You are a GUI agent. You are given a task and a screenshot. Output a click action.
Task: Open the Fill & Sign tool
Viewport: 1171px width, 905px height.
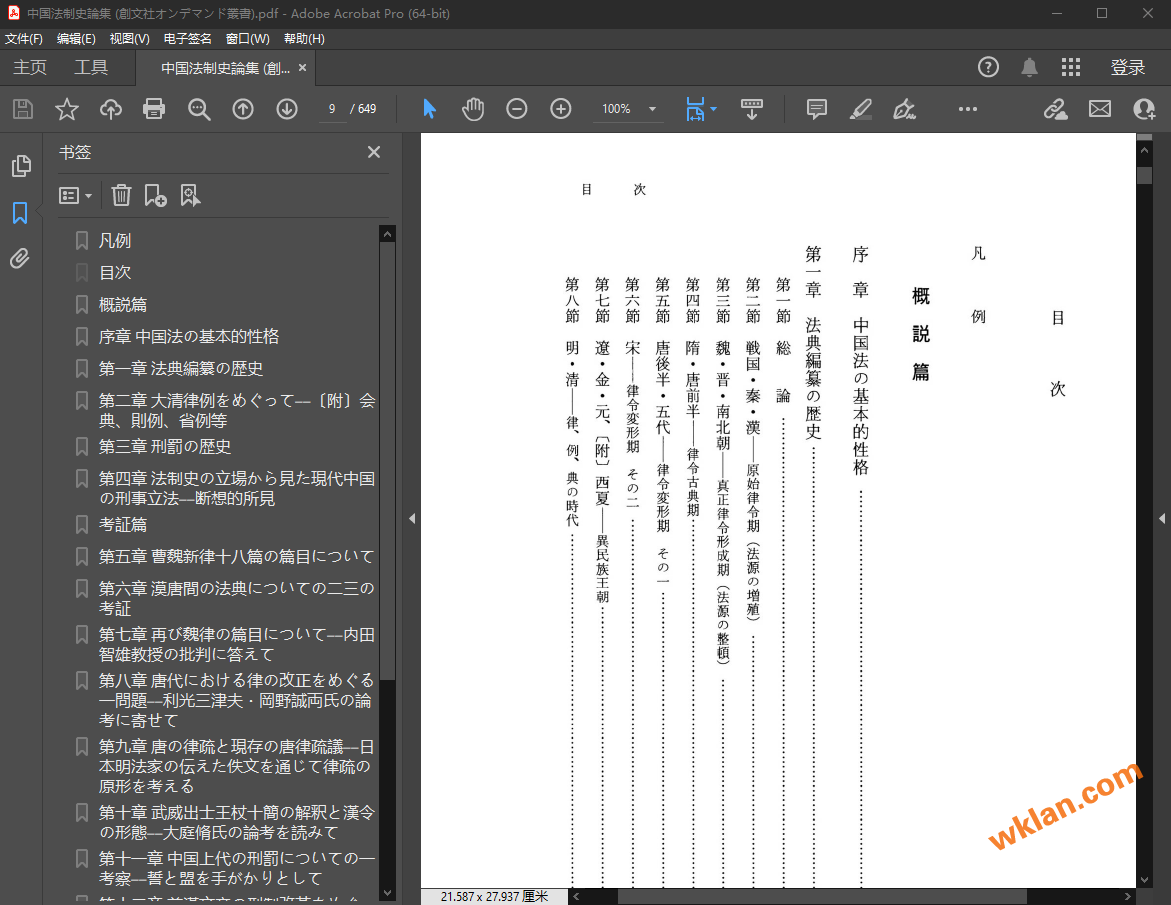904,110
